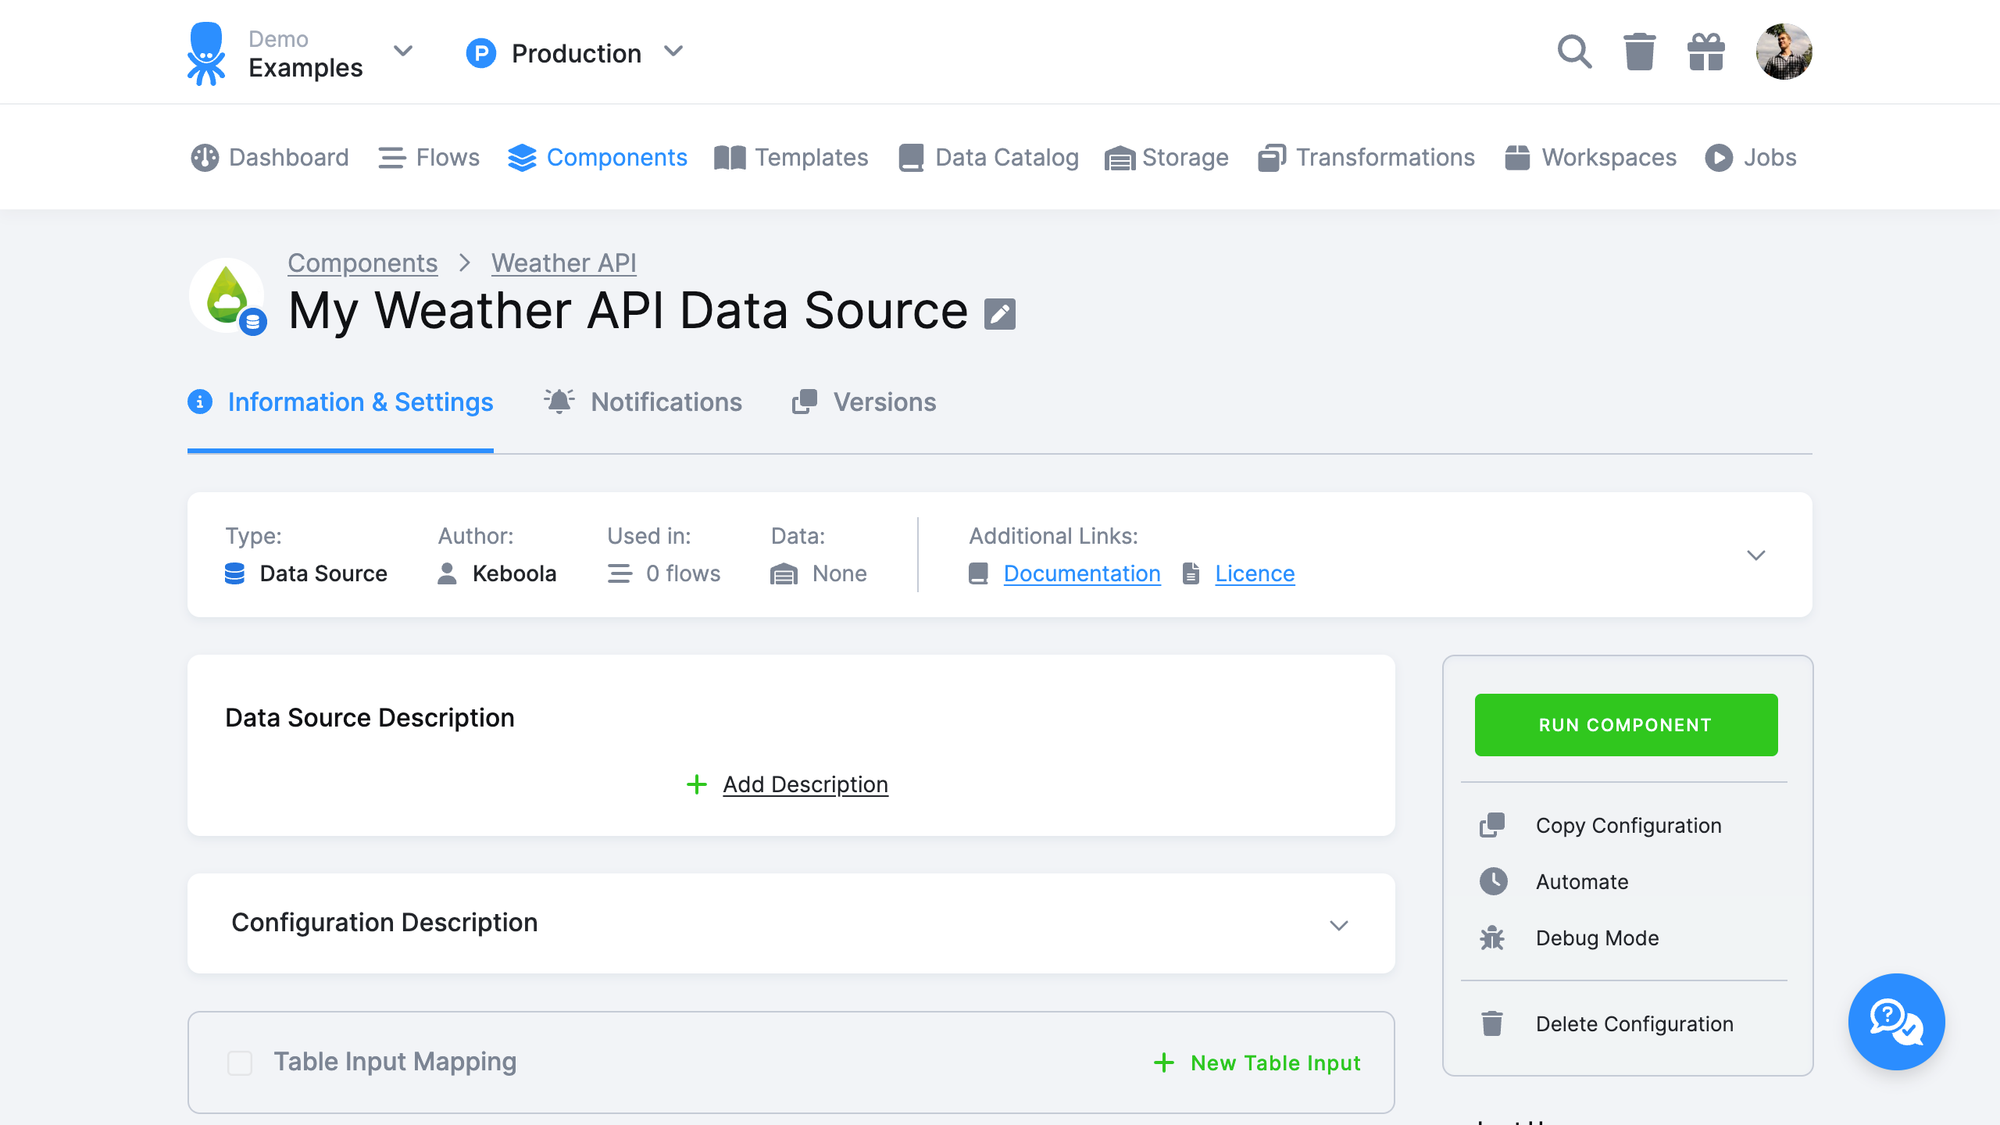2000x1125 pixels.
Task: Open the Transformations menu item
Action: click(1385, 157)
